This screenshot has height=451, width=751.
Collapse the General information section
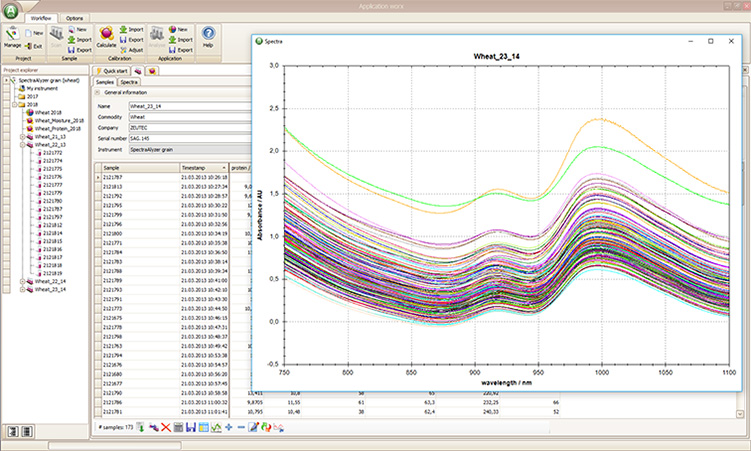tap(98, 92)
